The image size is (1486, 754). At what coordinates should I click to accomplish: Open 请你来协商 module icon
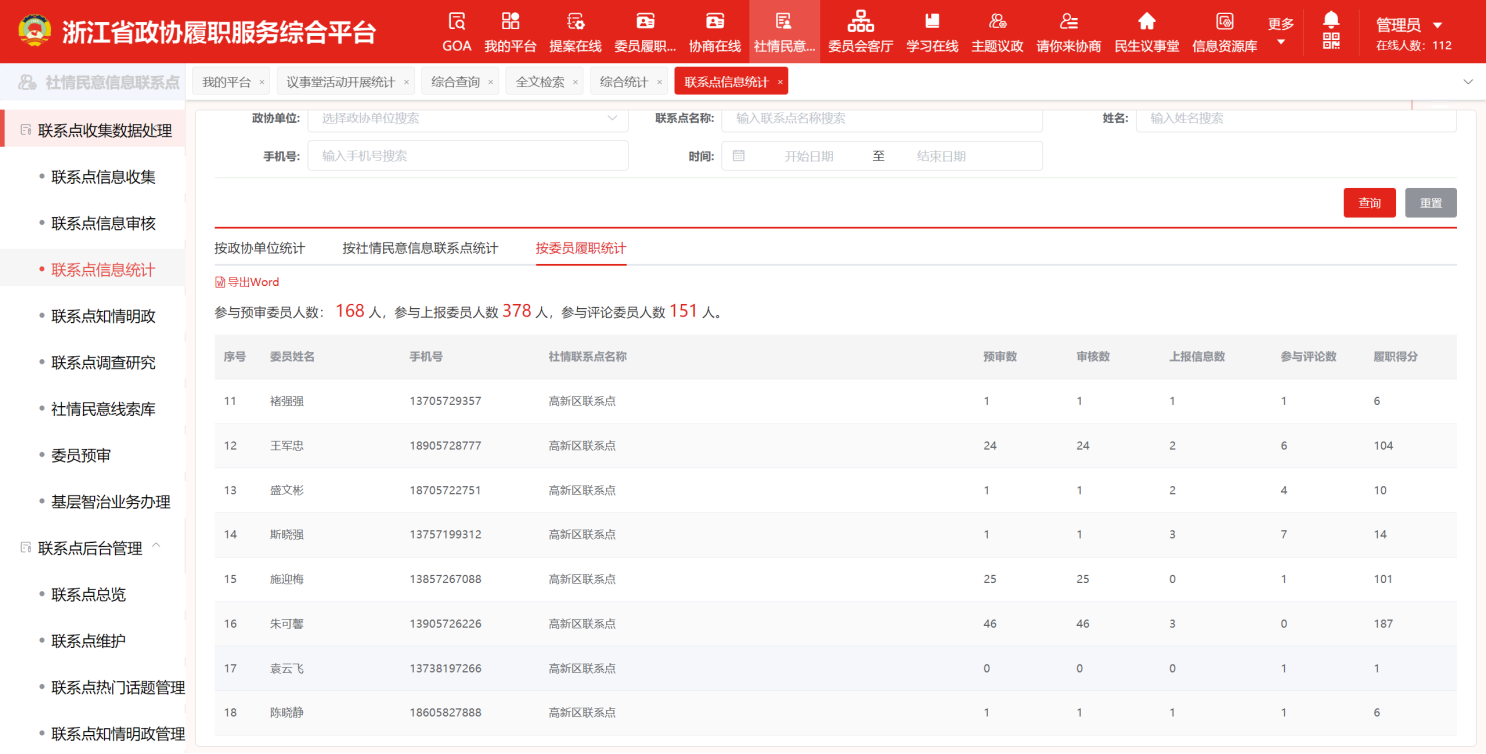(x=1069, y=21)
